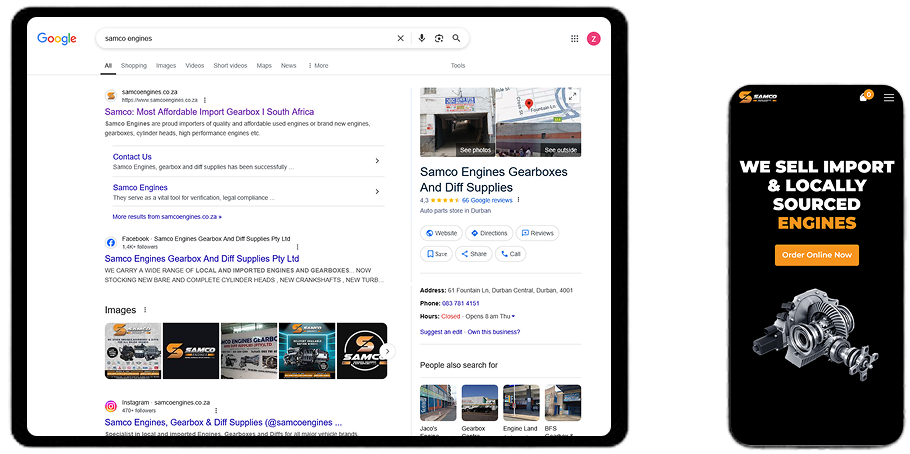Open the Google account avatar menu

click(594, 38)
